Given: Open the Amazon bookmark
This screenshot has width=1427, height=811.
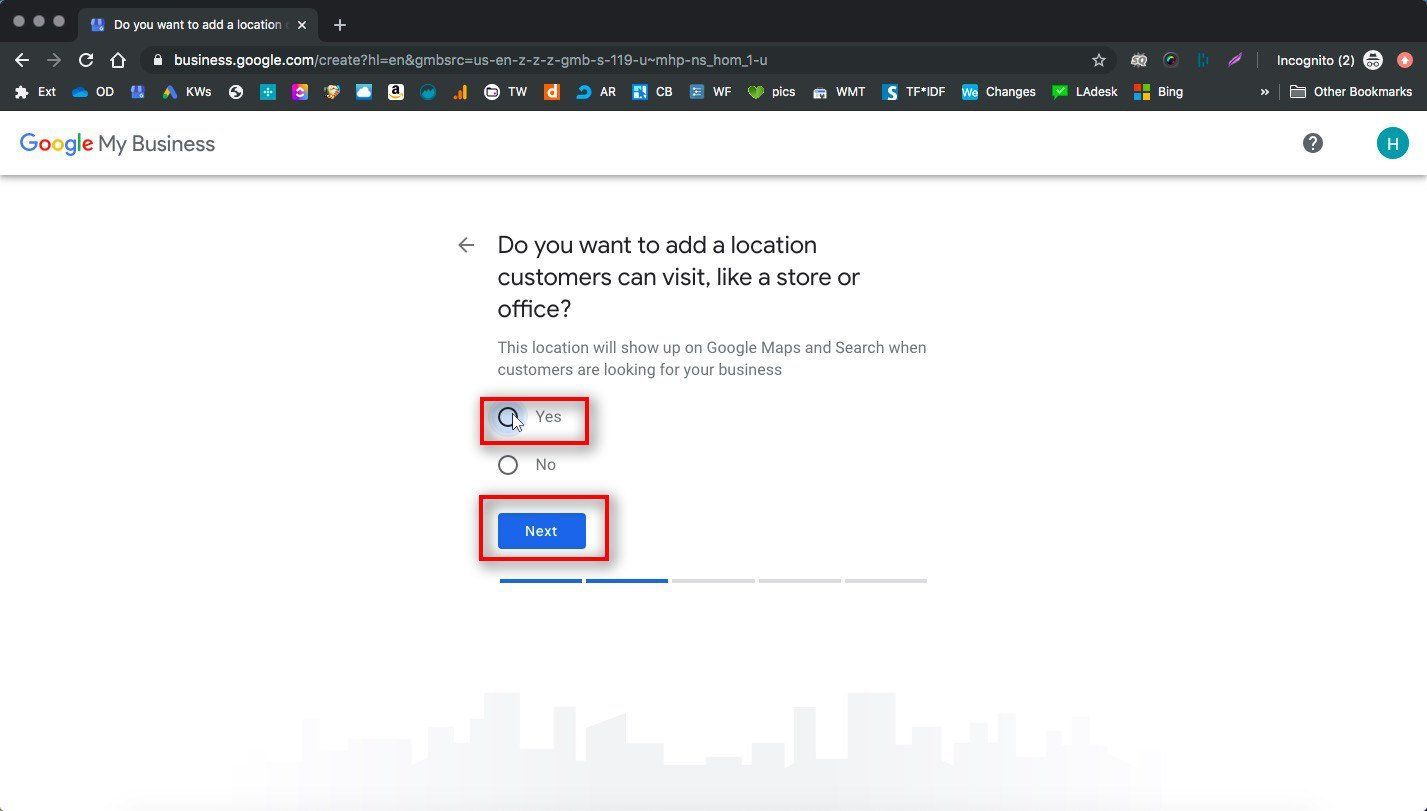Looking at the screenshot, I should click(396, 92).
